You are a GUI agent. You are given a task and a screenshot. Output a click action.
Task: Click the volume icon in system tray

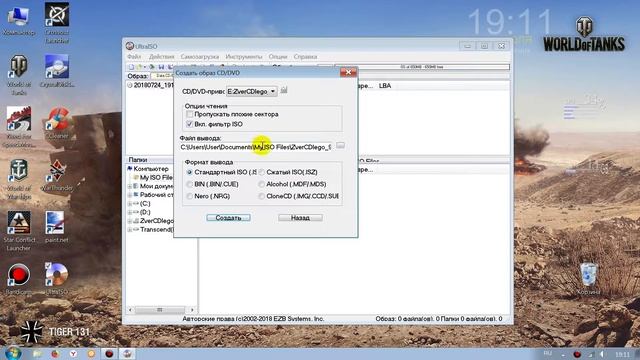pos(602,354)
